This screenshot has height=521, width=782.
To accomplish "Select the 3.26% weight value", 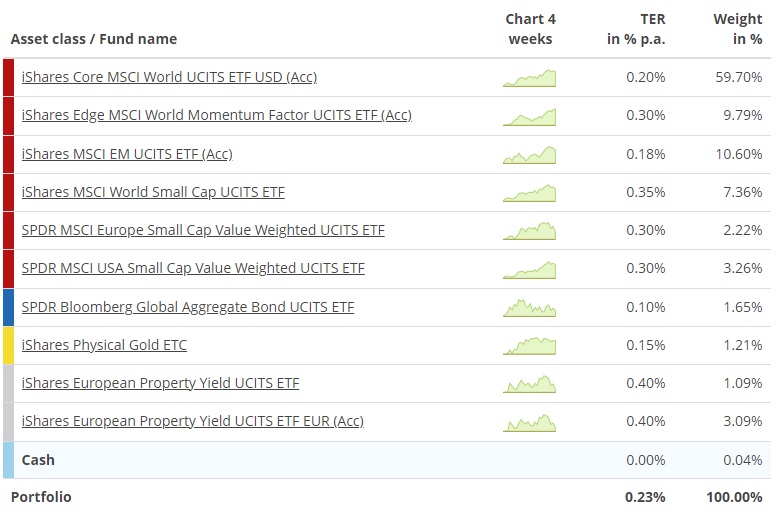I will (x=743, y=268).
